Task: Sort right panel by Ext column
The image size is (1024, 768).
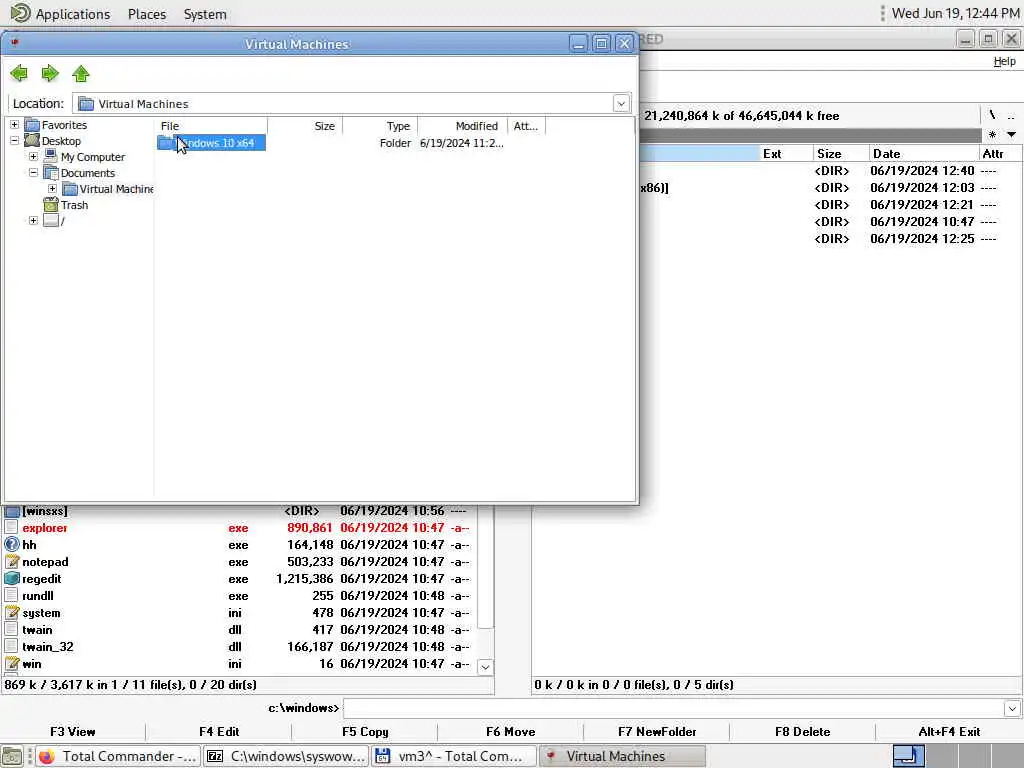Action: click(x=786, y=153)
